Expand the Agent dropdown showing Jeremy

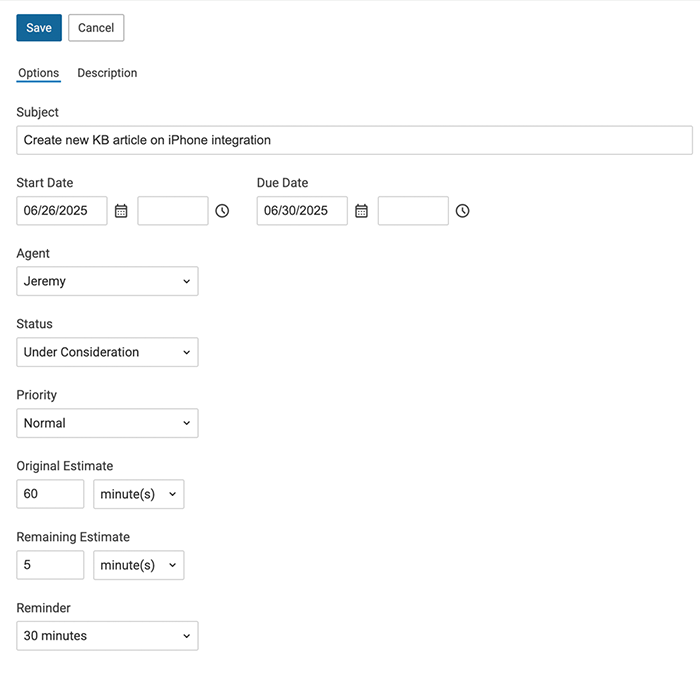107,281
